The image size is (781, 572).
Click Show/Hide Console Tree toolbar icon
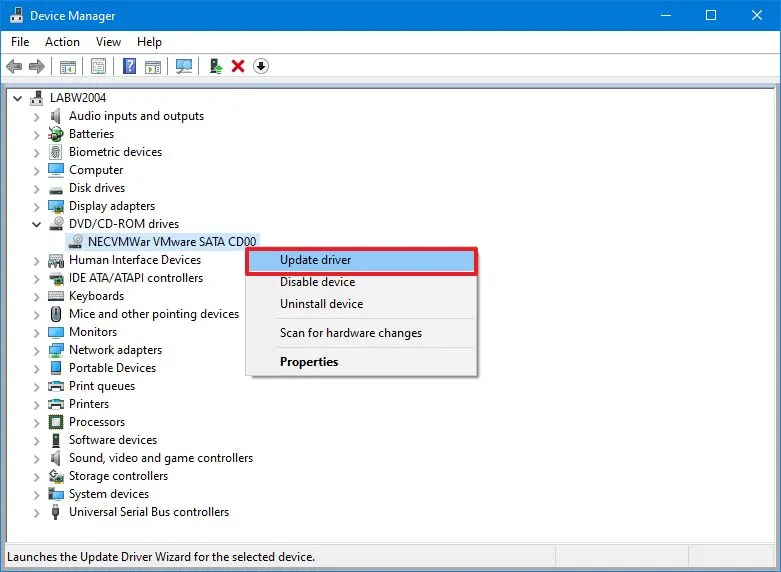pyautogui.click(x=68, y=66)
